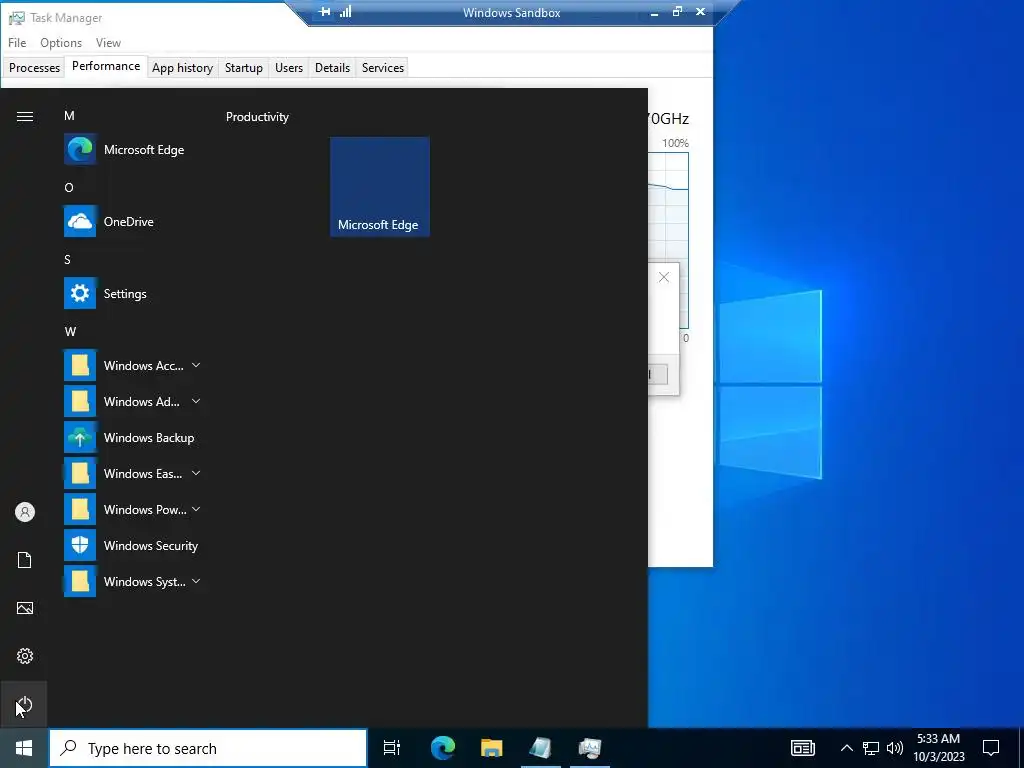Expand the Windows Accessories chevron
1024x768 pixels.
[196, 365]
